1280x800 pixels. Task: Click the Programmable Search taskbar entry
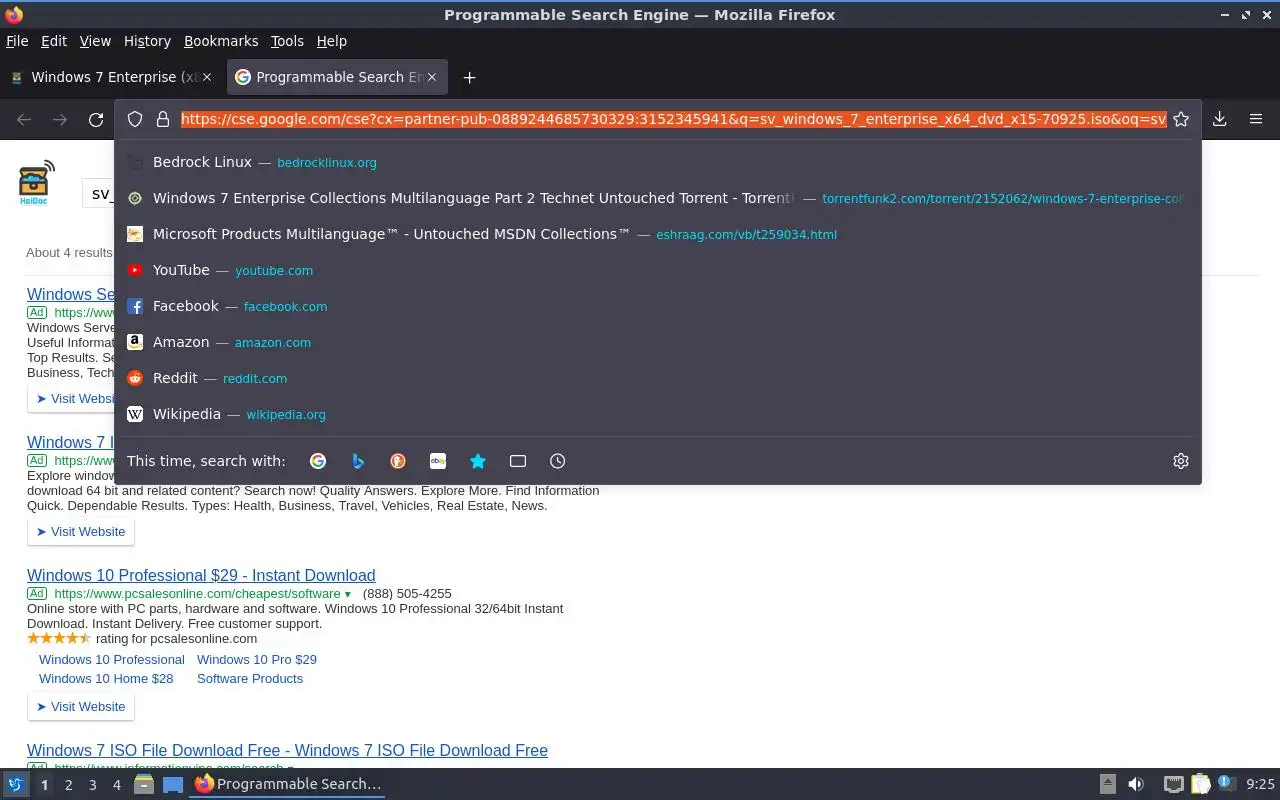pos(288,784)
